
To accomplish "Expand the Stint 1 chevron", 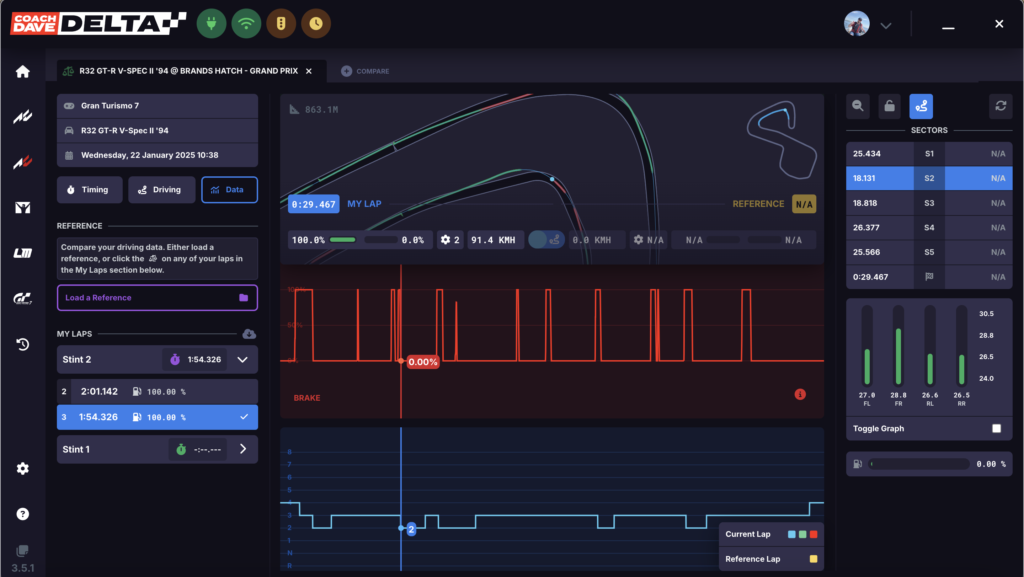I will point(243,449).
